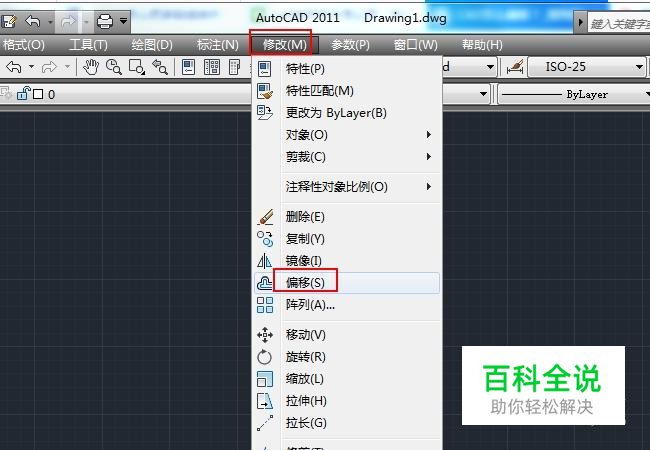Click the dimension style icon
The height and width of the screenshot is (450, 650).
(x=515, y=68)
